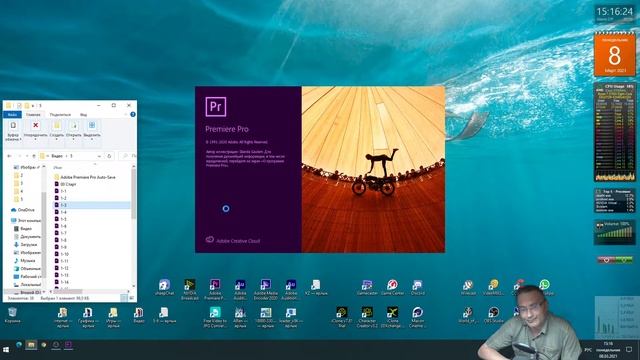
Task: Select the WhatsApp desktop shortcut
Action: (x=544, y=287)
